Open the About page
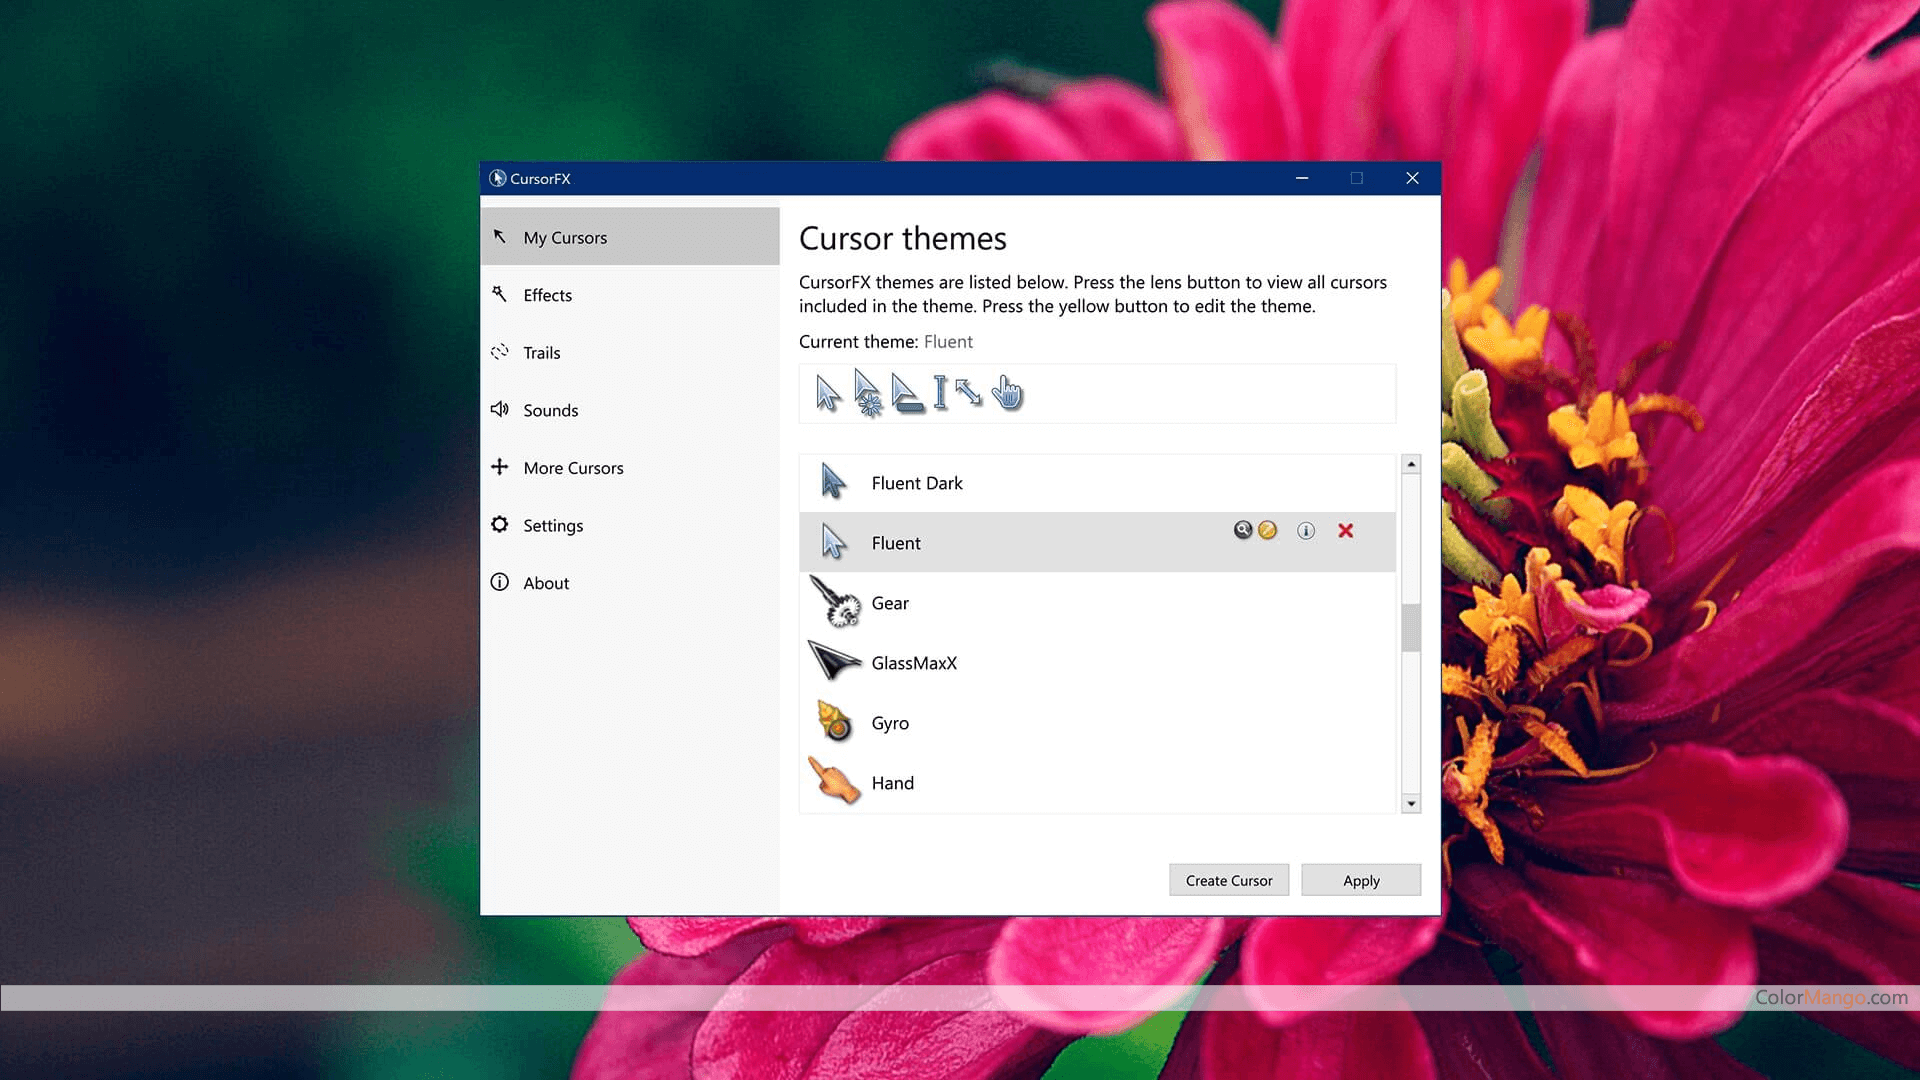 pos(630,582)
